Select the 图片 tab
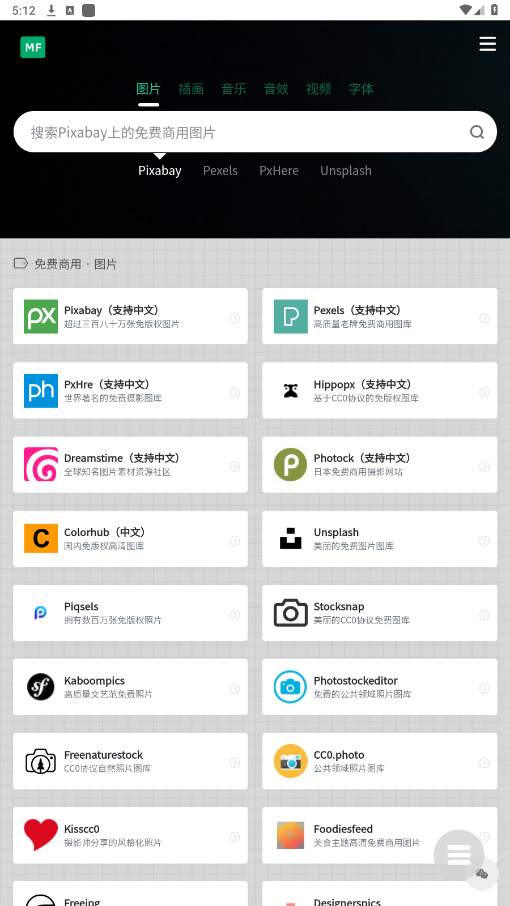This screenshot has height=906, width=510. [148, 89]
